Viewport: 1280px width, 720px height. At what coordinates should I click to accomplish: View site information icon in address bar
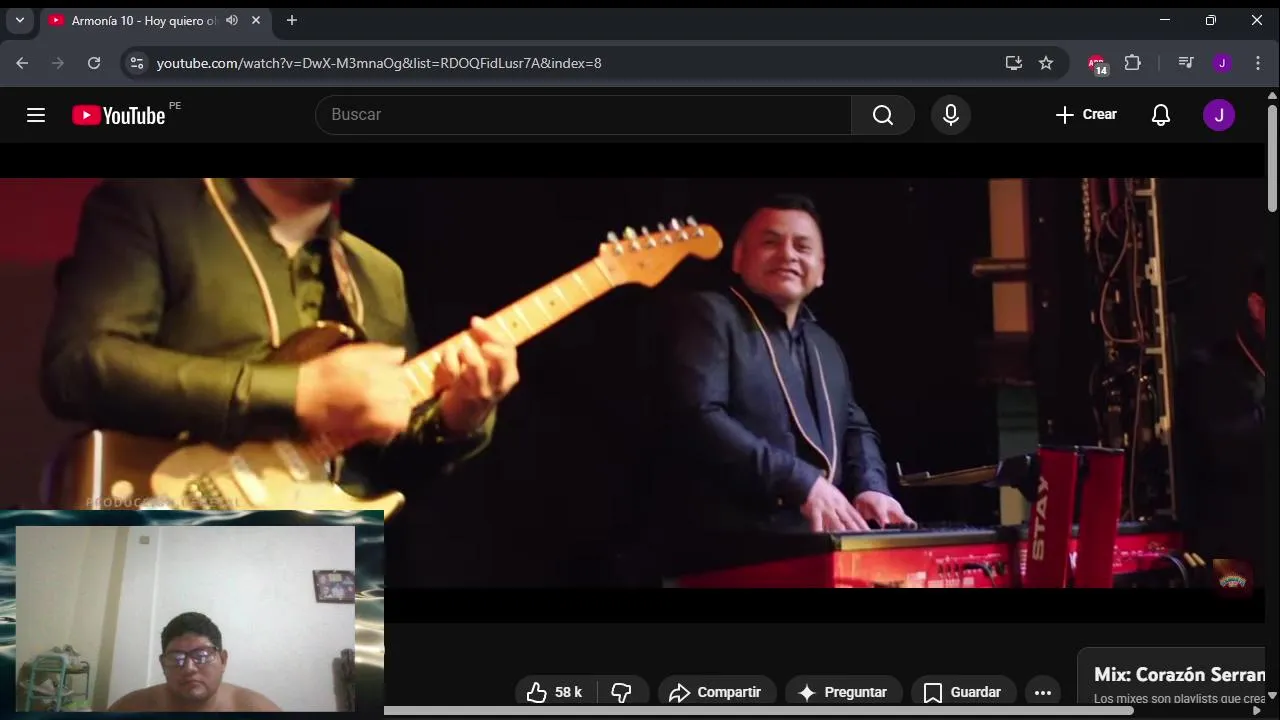[137, 63]
